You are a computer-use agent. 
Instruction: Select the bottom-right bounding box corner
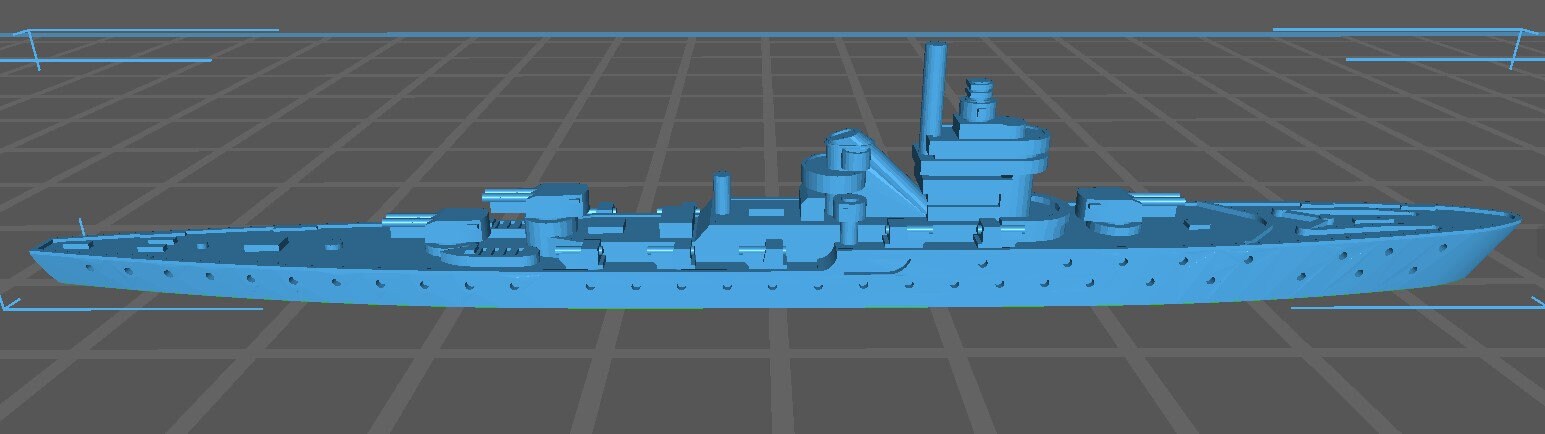click(1536, 301)
